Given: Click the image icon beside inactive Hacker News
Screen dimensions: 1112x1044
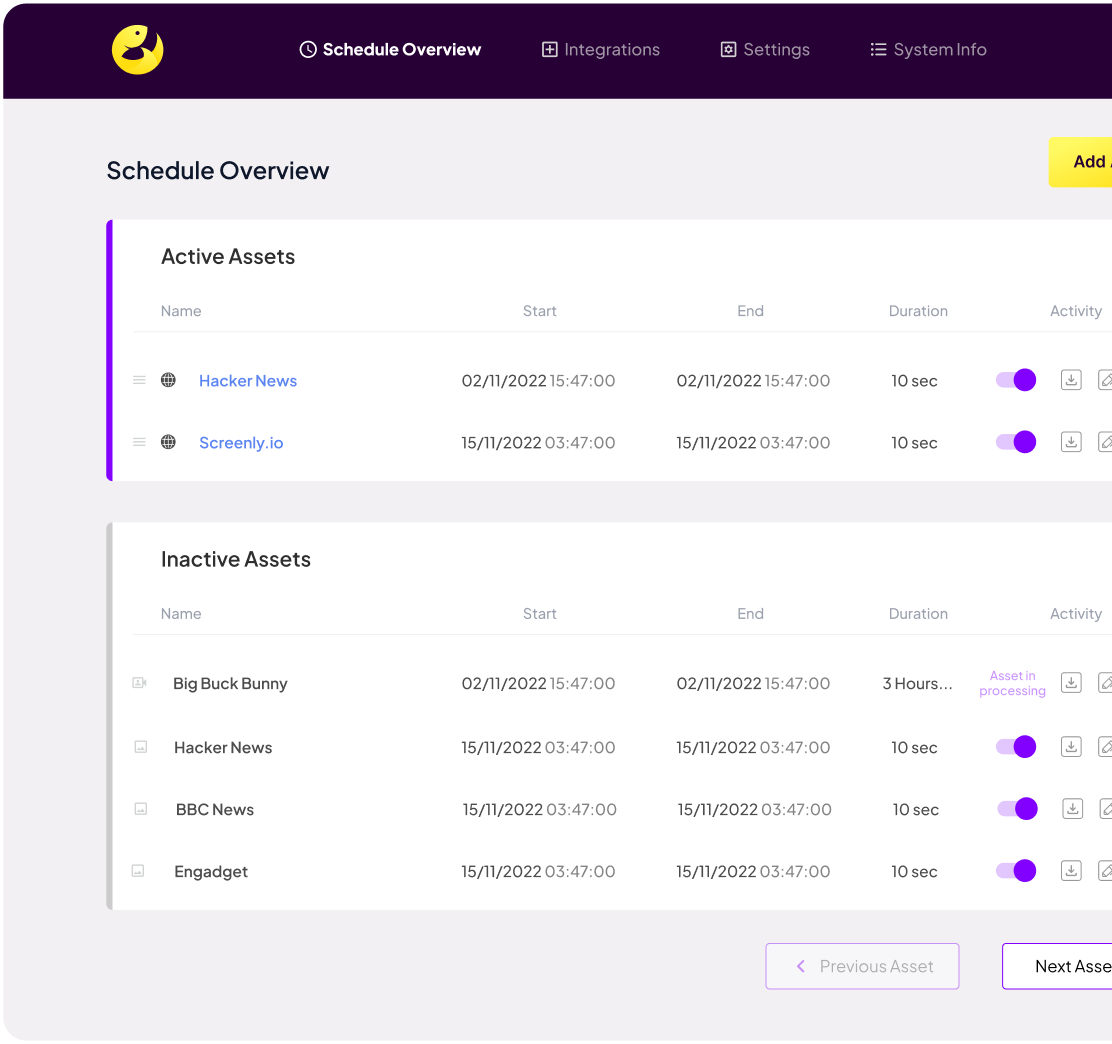Looking at the screenshot, I should [x=140, y=747].
